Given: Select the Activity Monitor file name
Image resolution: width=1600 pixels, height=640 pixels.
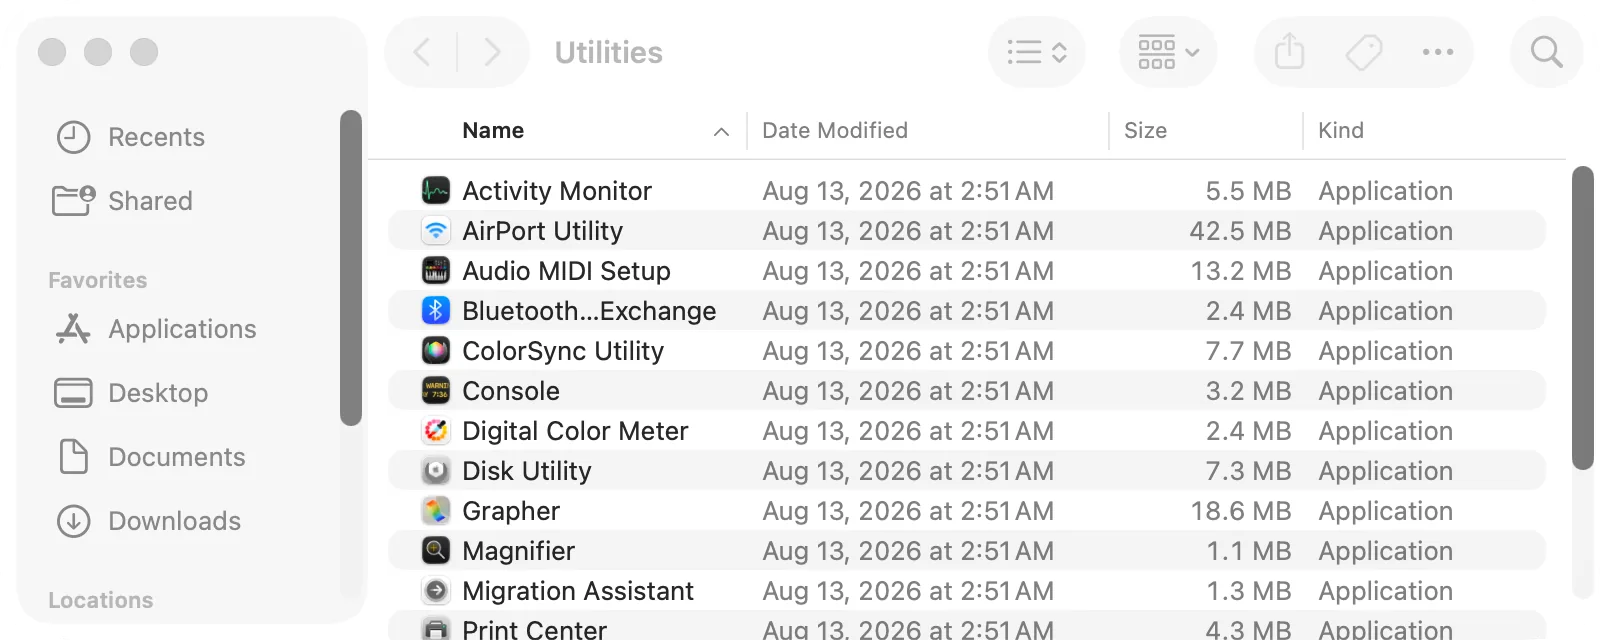Looking at the screenshot, I should [557, 190].
